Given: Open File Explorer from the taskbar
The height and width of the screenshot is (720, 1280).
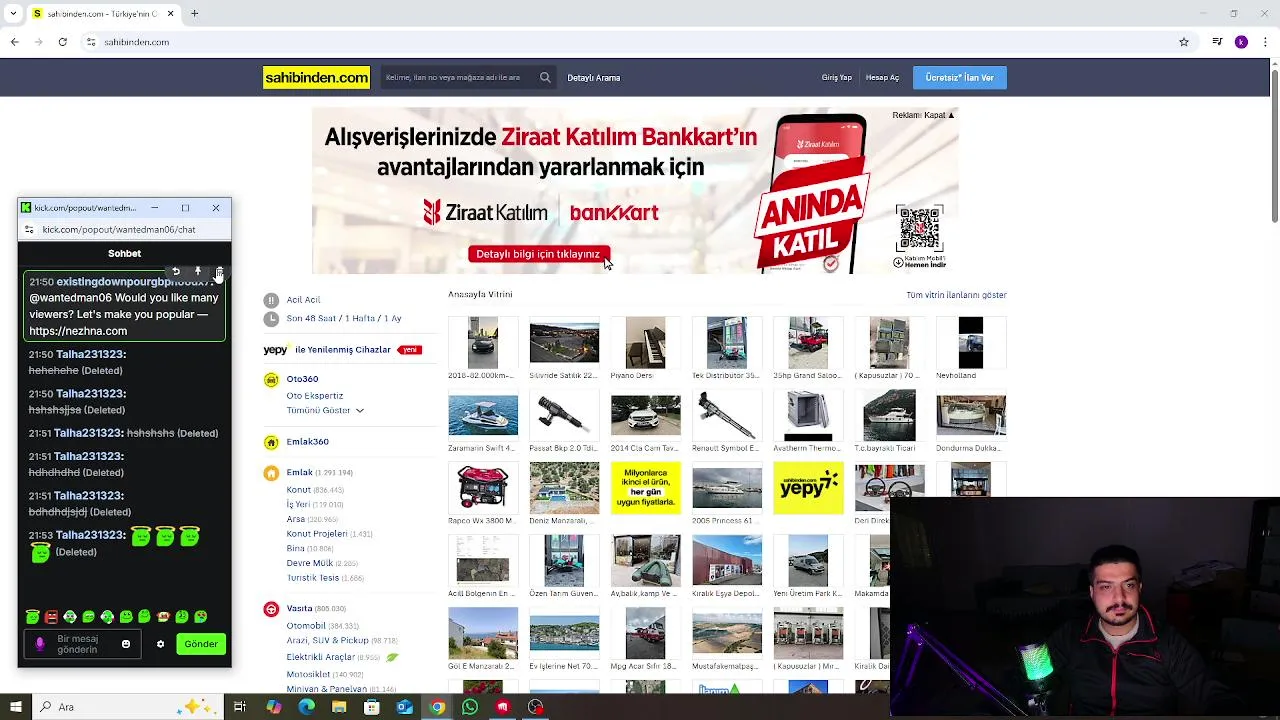Looking at the screenshot, I should pos(339,707).
